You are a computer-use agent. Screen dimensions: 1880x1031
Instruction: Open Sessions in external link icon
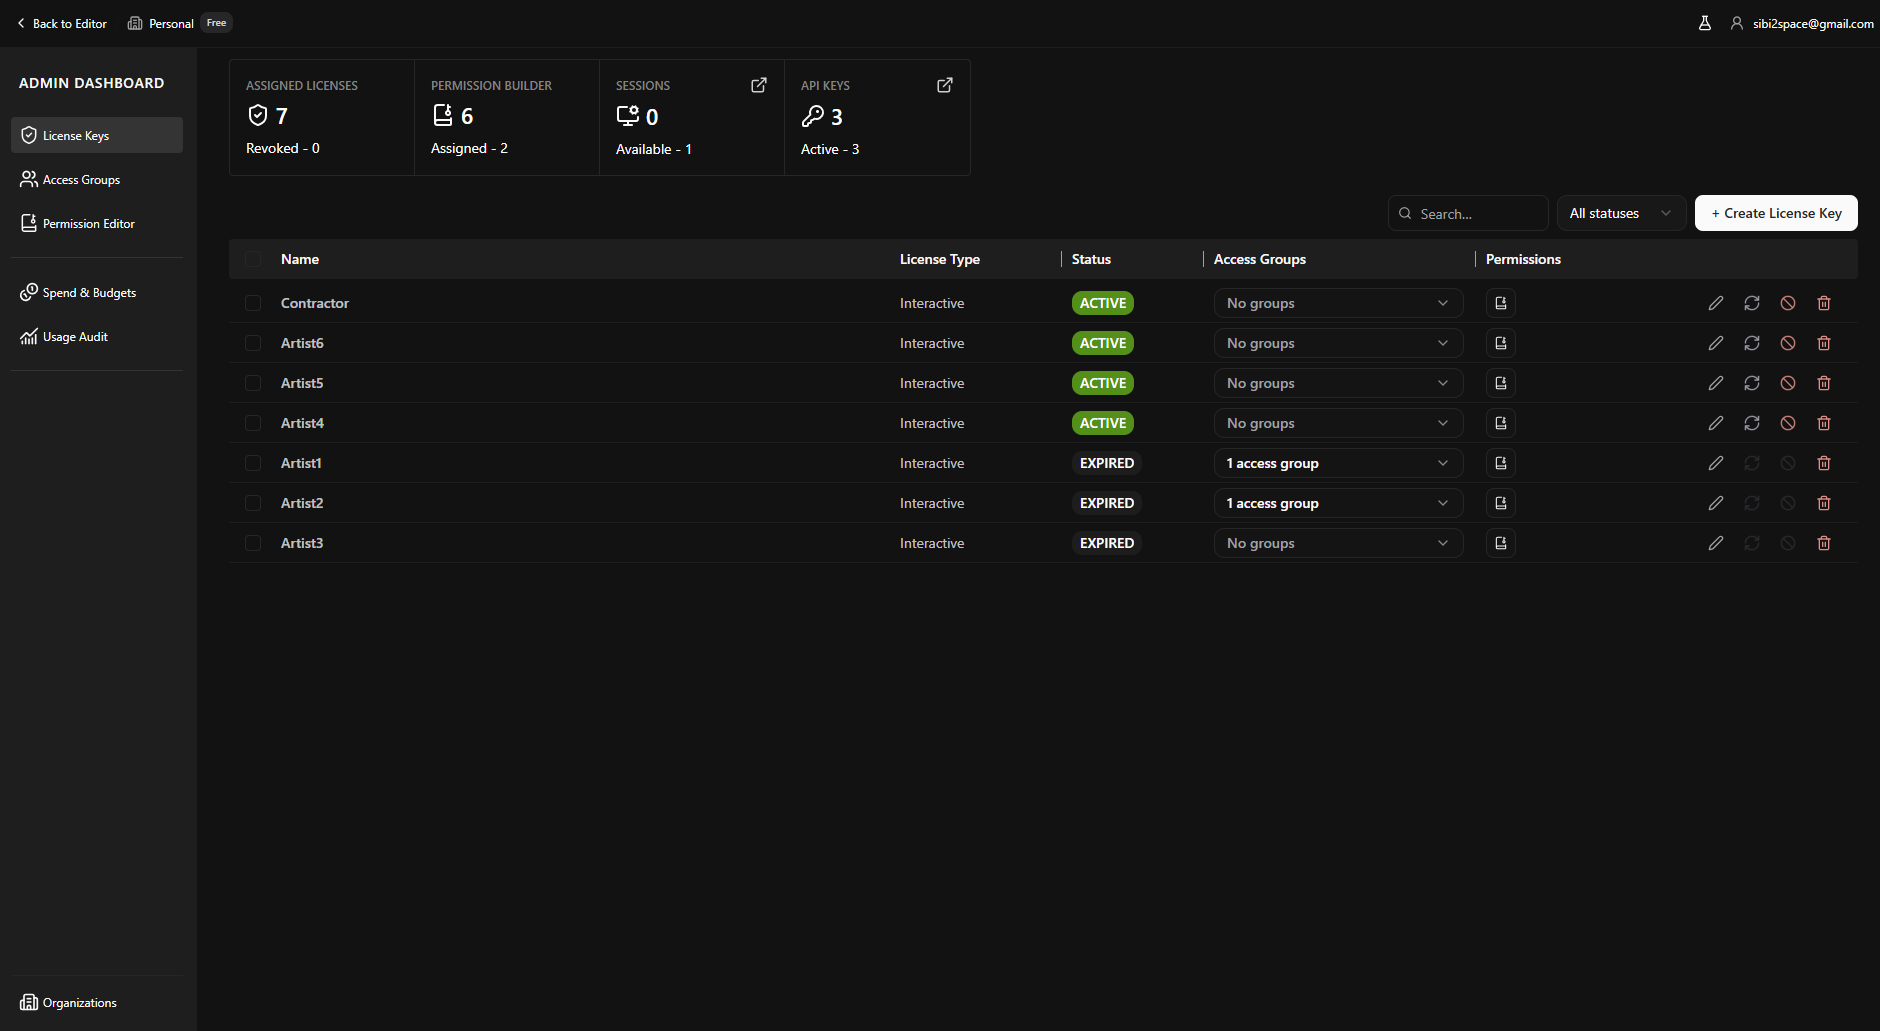coord(759,85)
